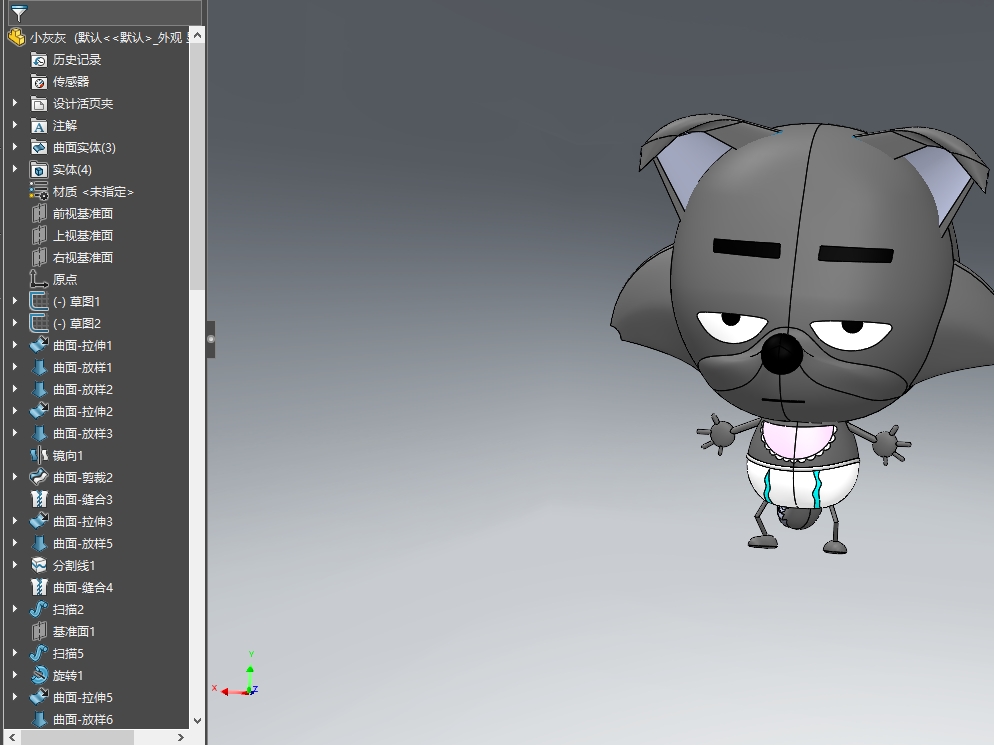The width and height of the screenshot is (994, 745).
Task: Select 曲面-放样3 in feature tree
Action: pyautogui.click(x=82, y=434)
